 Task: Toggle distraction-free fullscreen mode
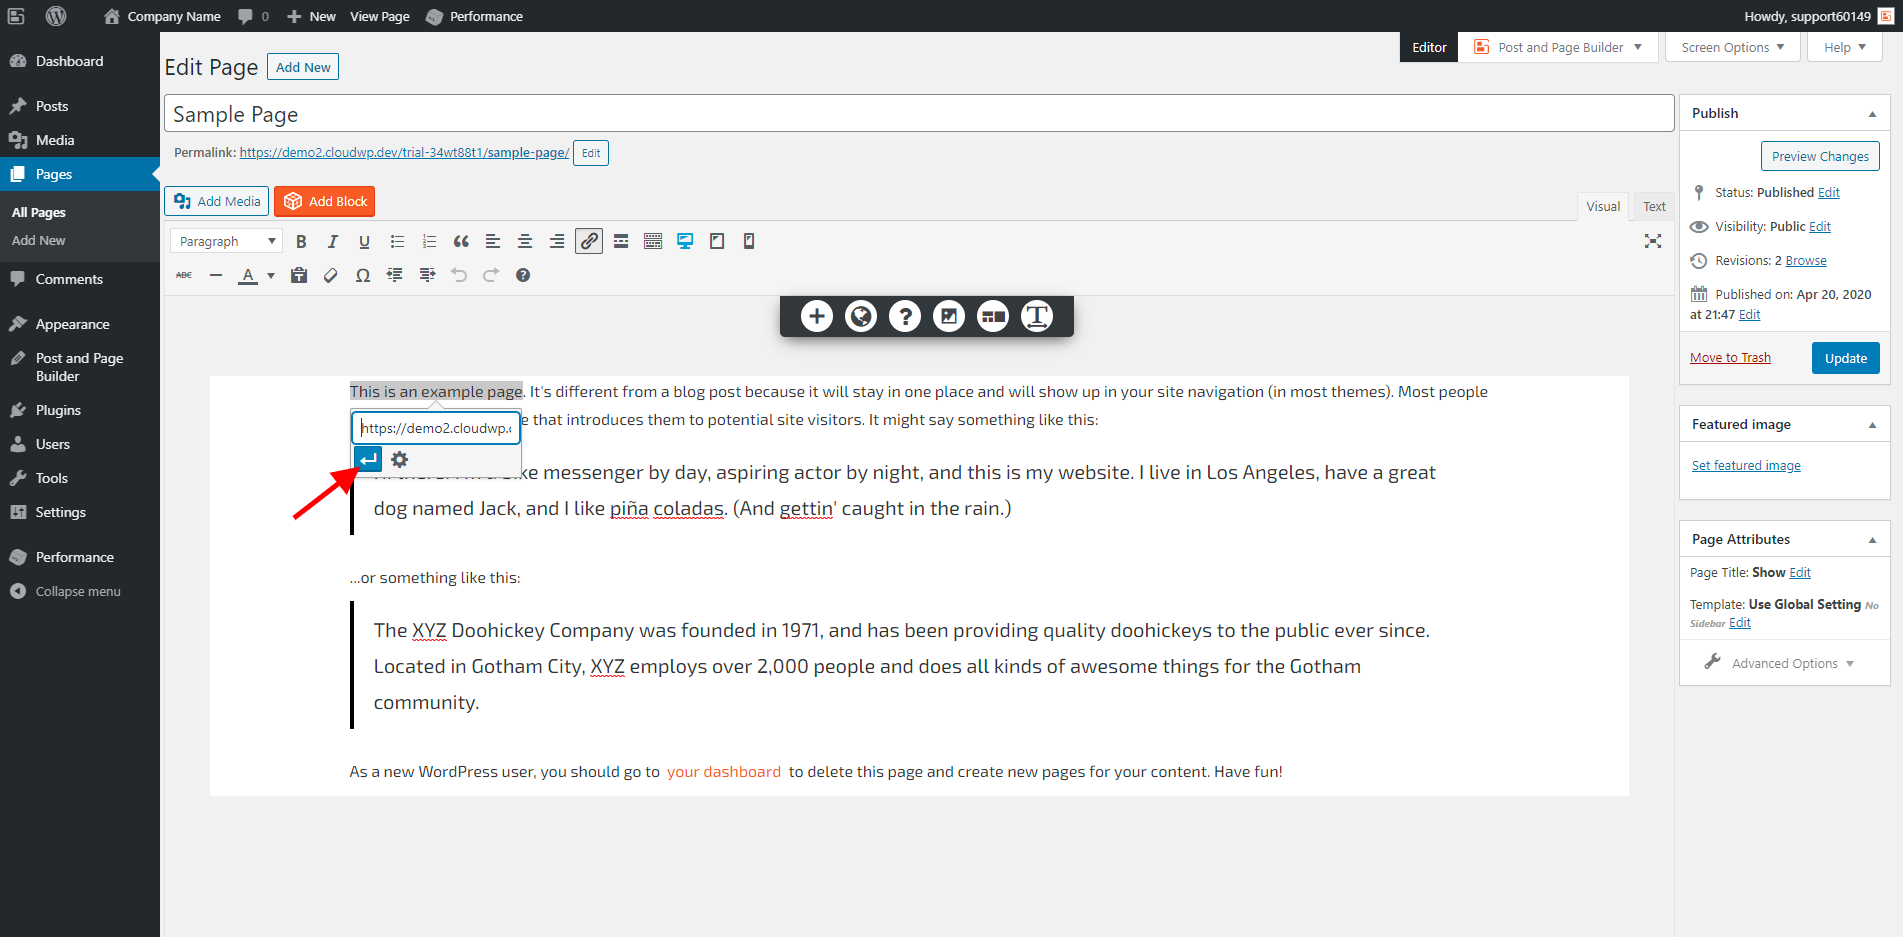tap(1653, 241)
